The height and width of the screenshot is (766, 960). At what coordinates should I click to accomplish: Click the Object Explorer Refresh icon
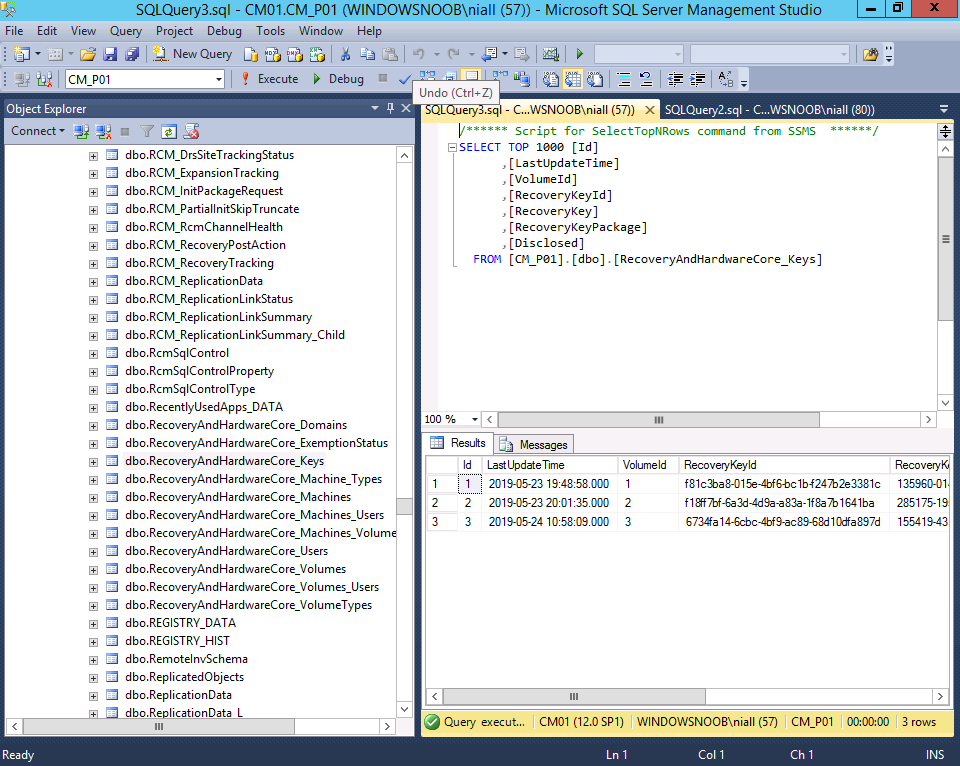[169, 131]
